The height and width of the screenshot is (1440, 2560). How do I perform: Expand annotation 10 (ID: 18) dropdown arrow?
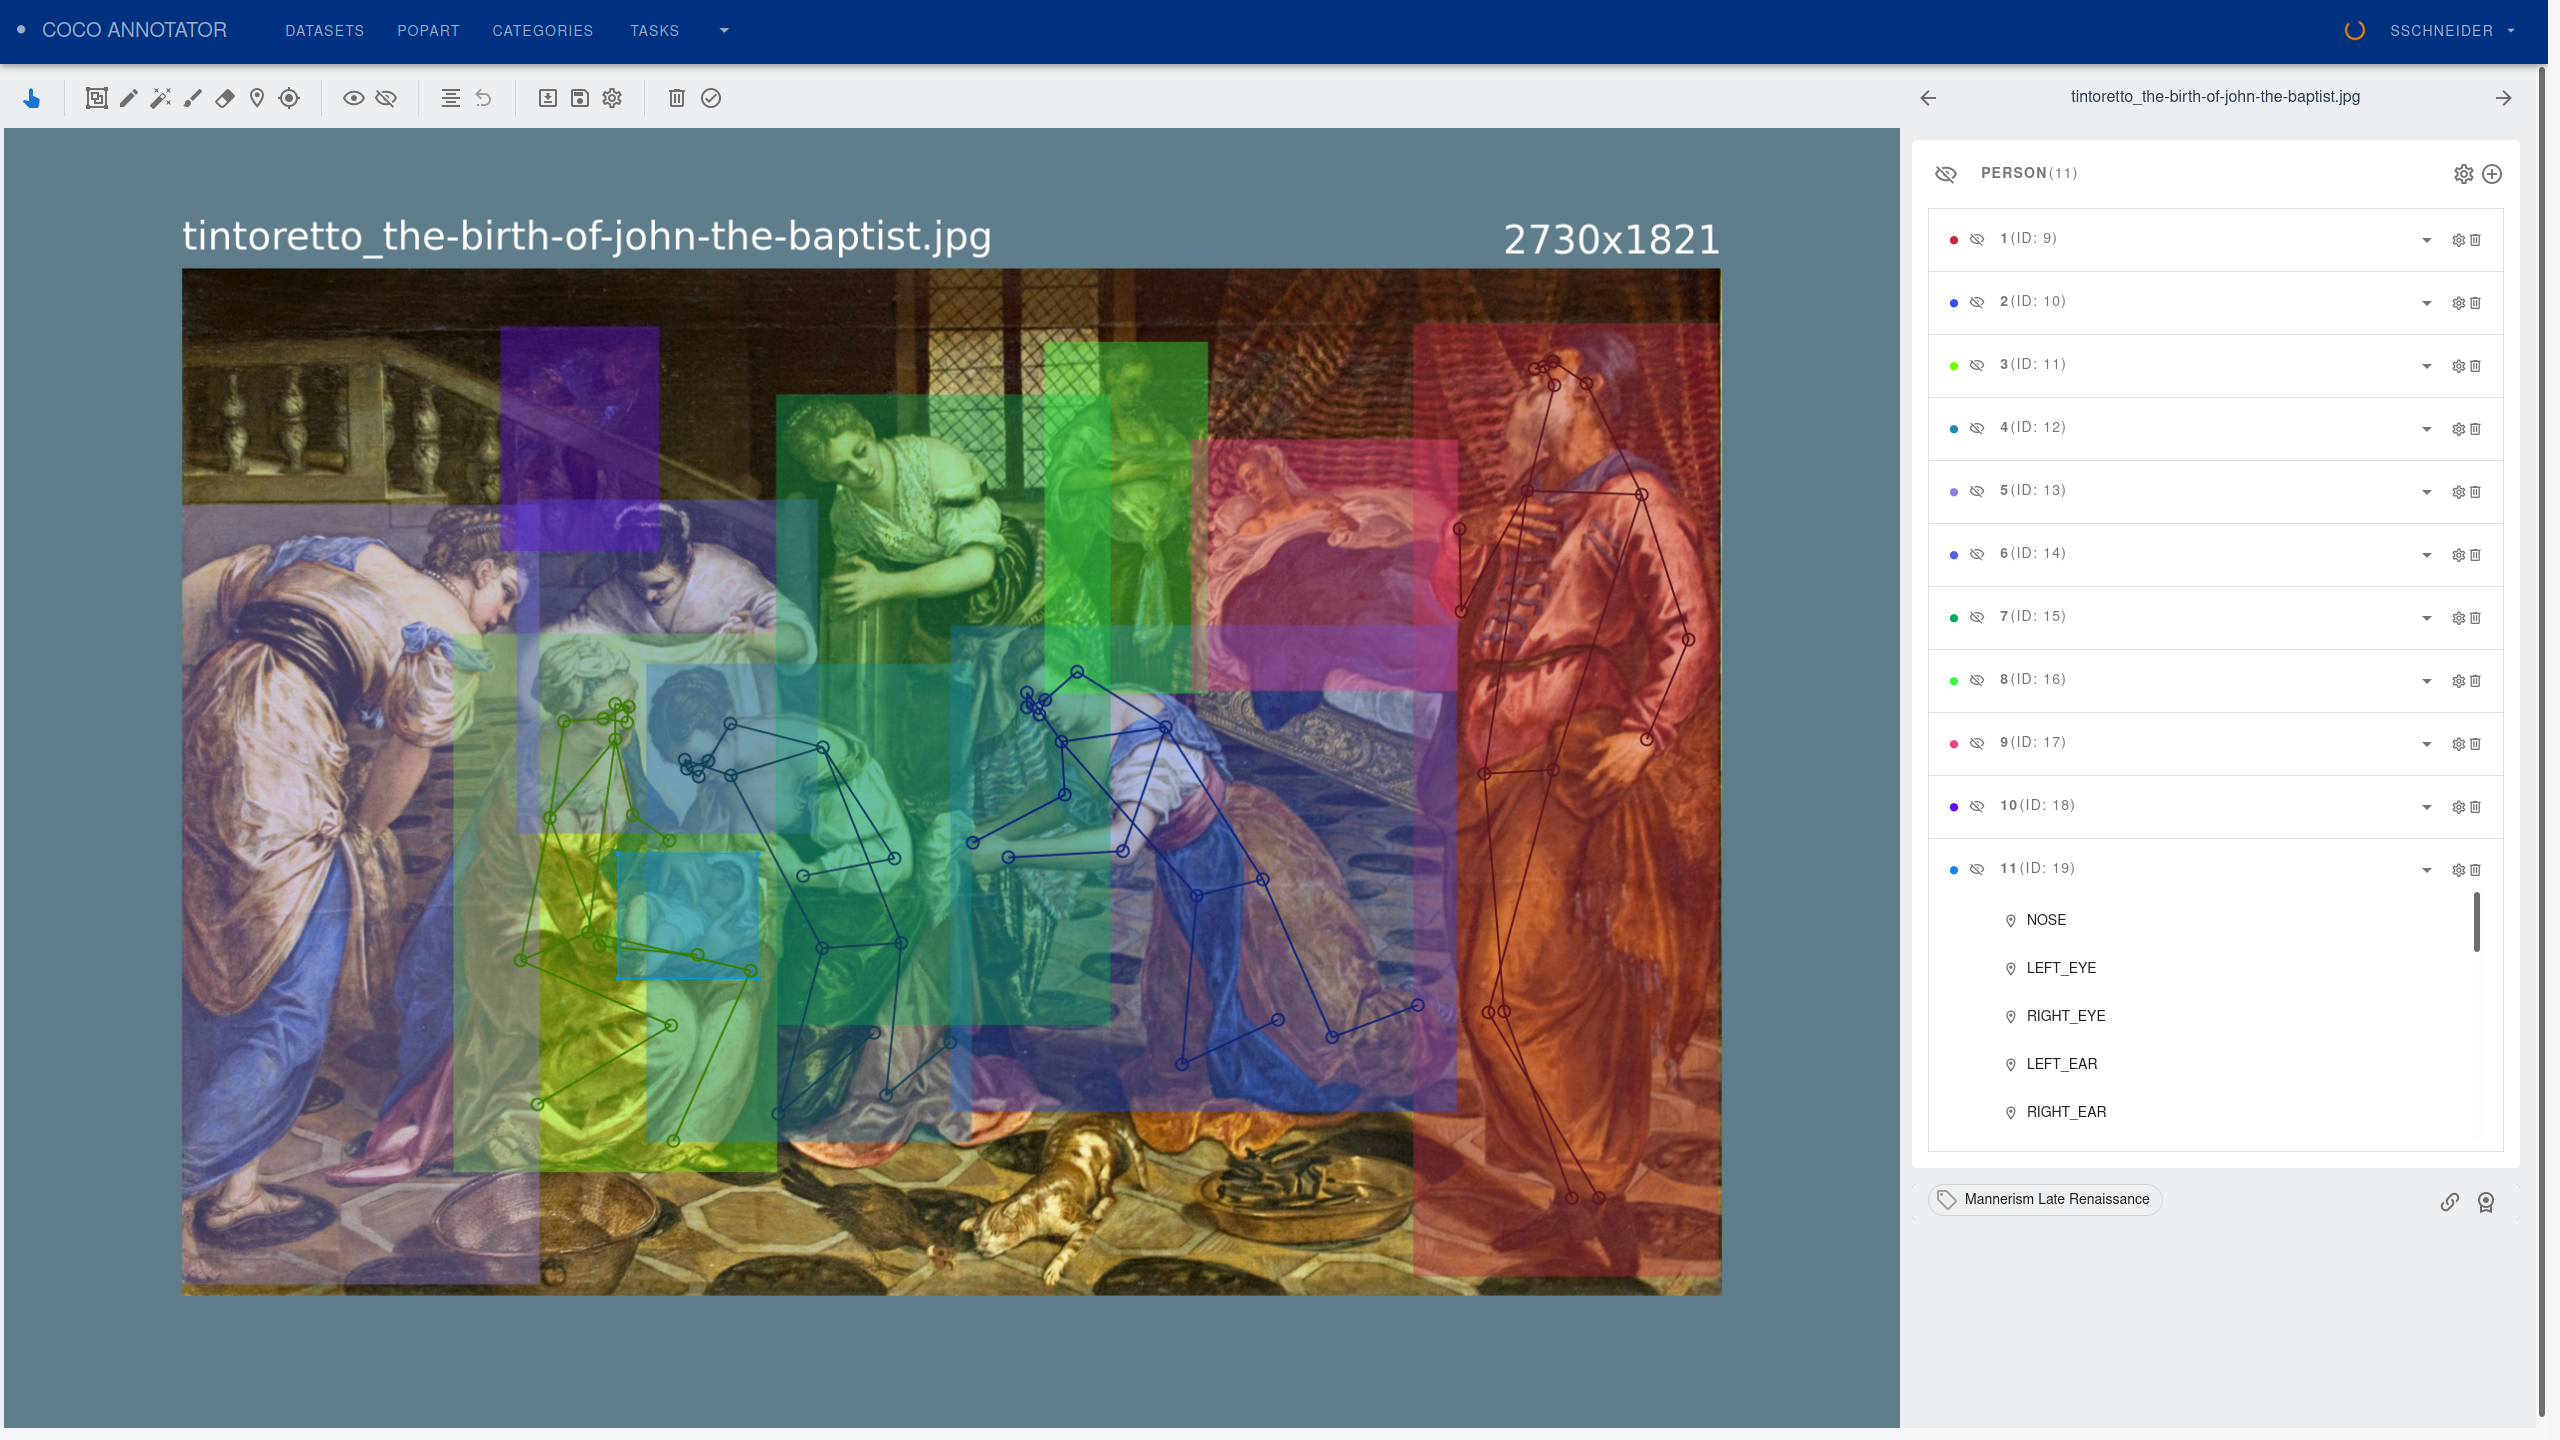2427,807
